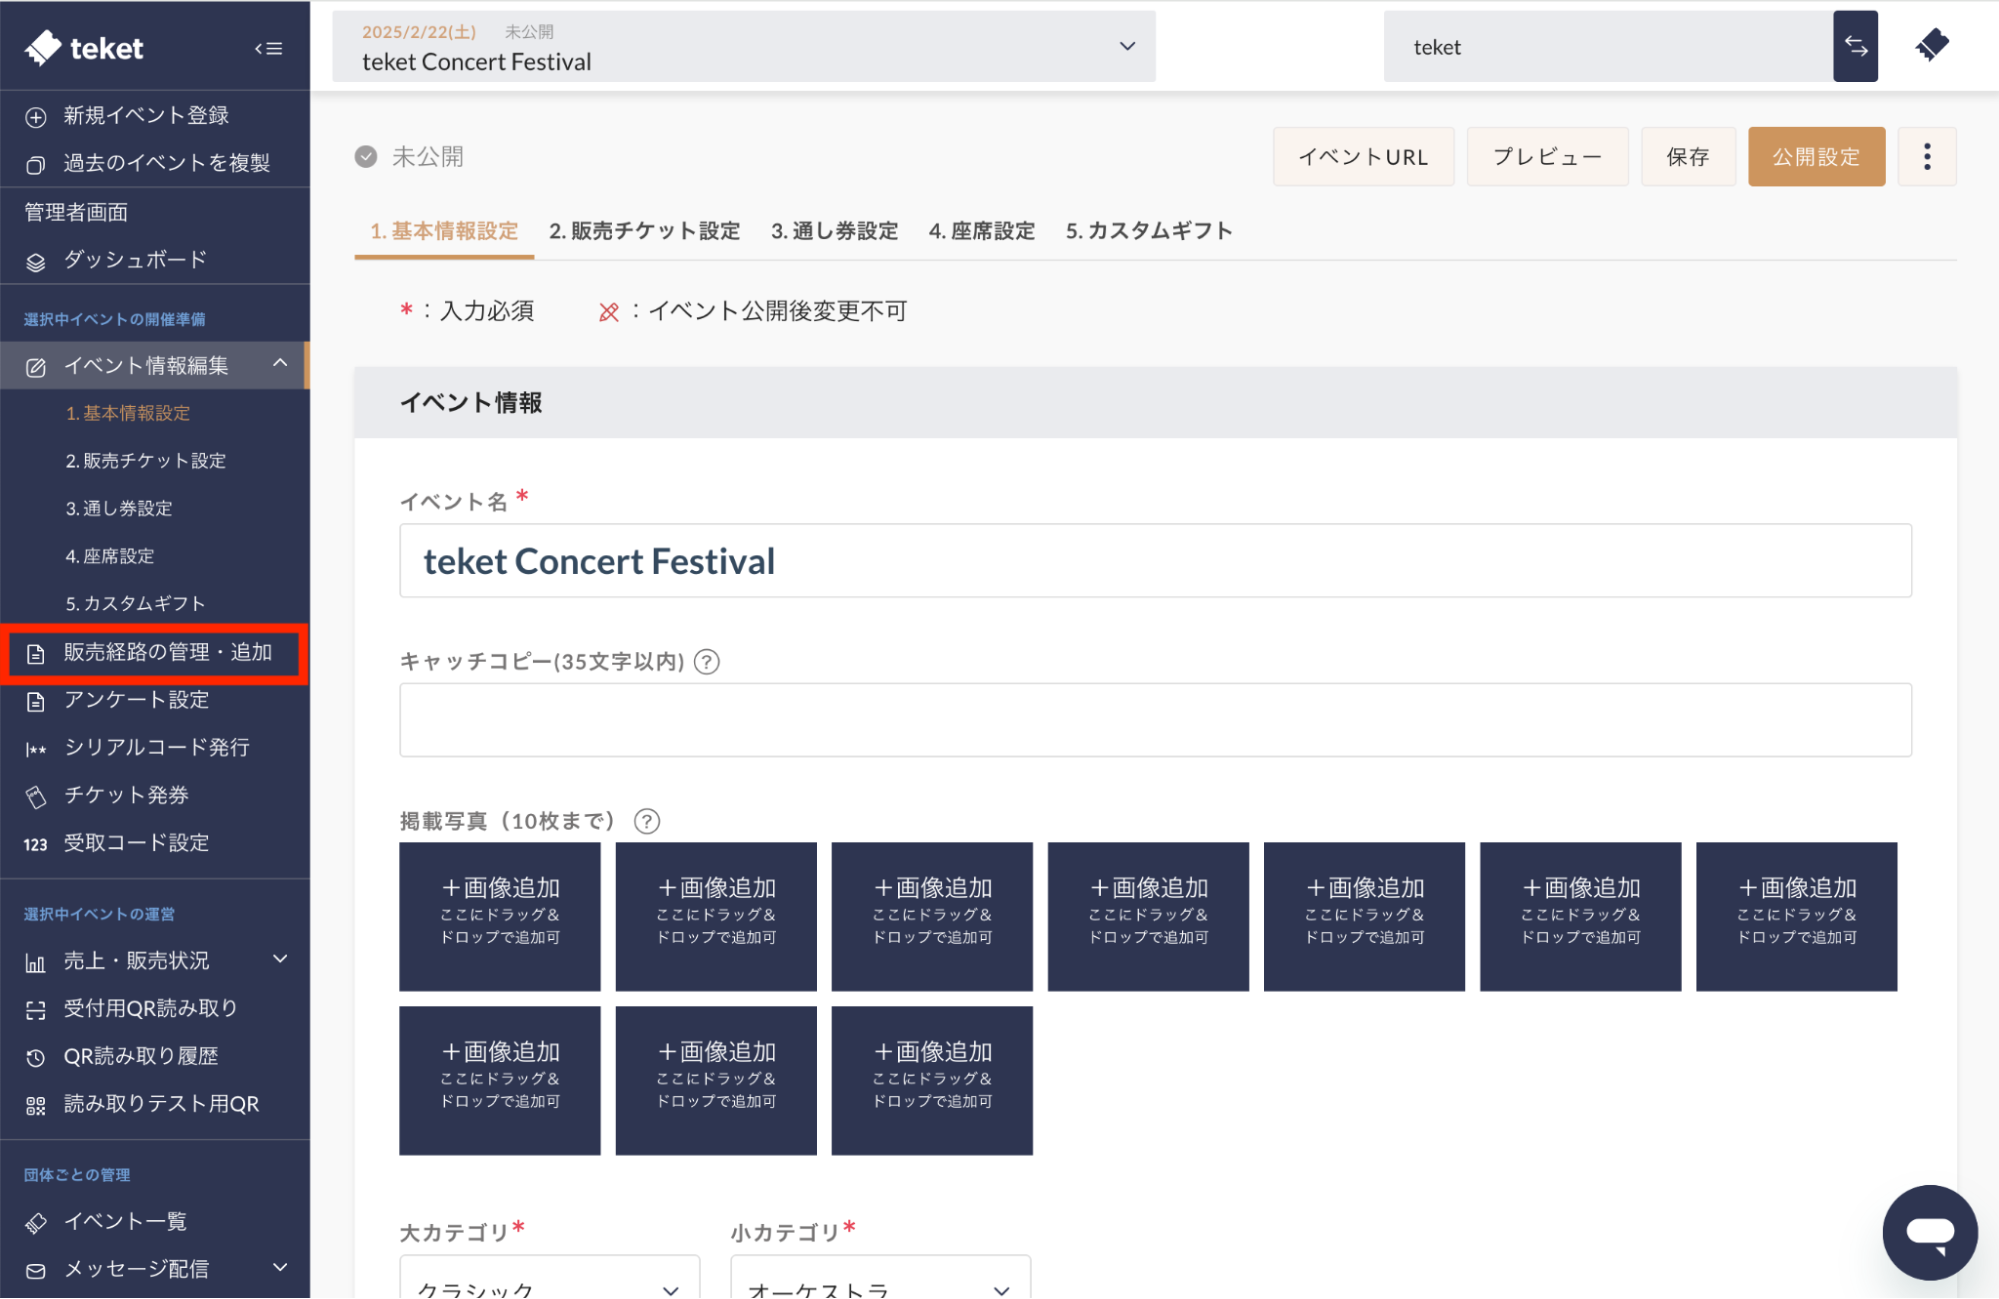Select 4.座席設定 in sidebar
This screenshot has height=1299, width=1999.
[x=110, y=556]
